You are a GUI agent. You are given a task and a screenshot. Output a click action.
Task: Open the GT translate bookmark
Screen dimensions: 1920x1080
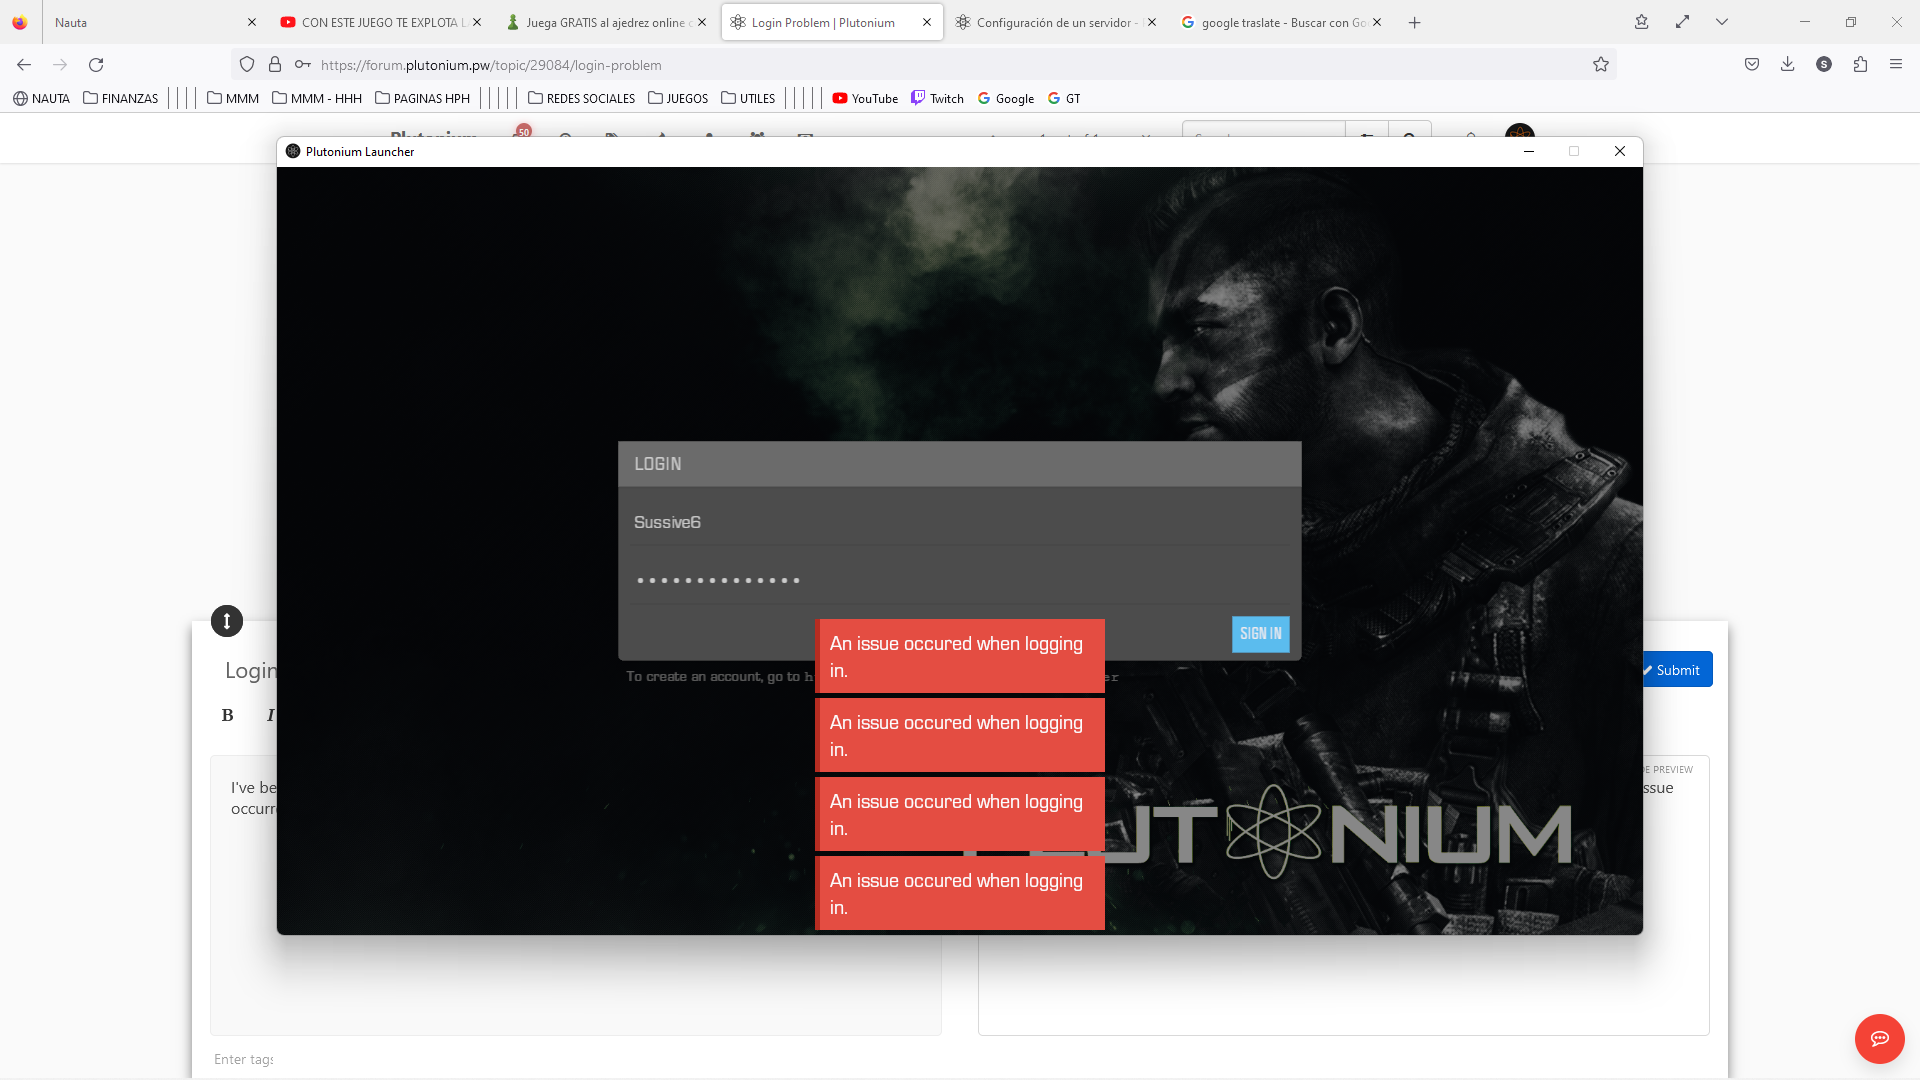pos(1064,98)
